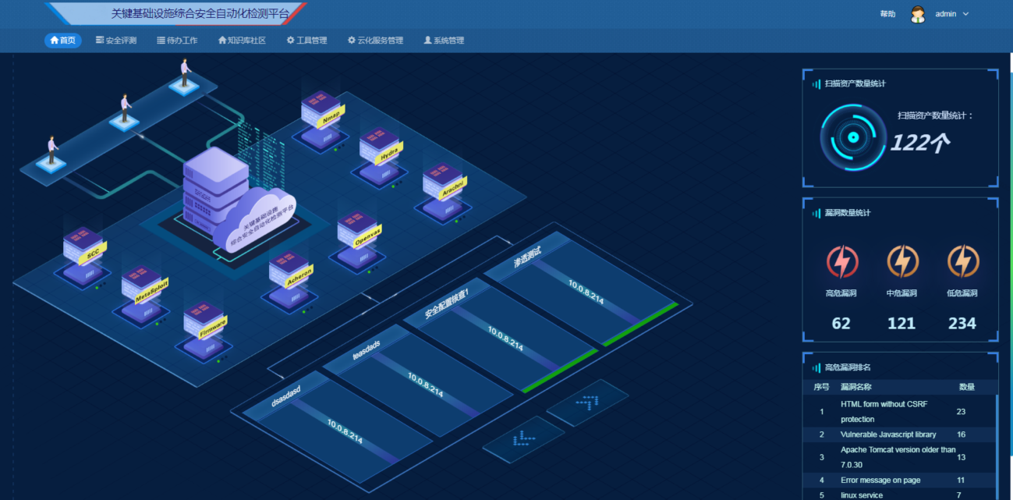
Task: Click the previous page arrow tile
Action: click(523, 439)
